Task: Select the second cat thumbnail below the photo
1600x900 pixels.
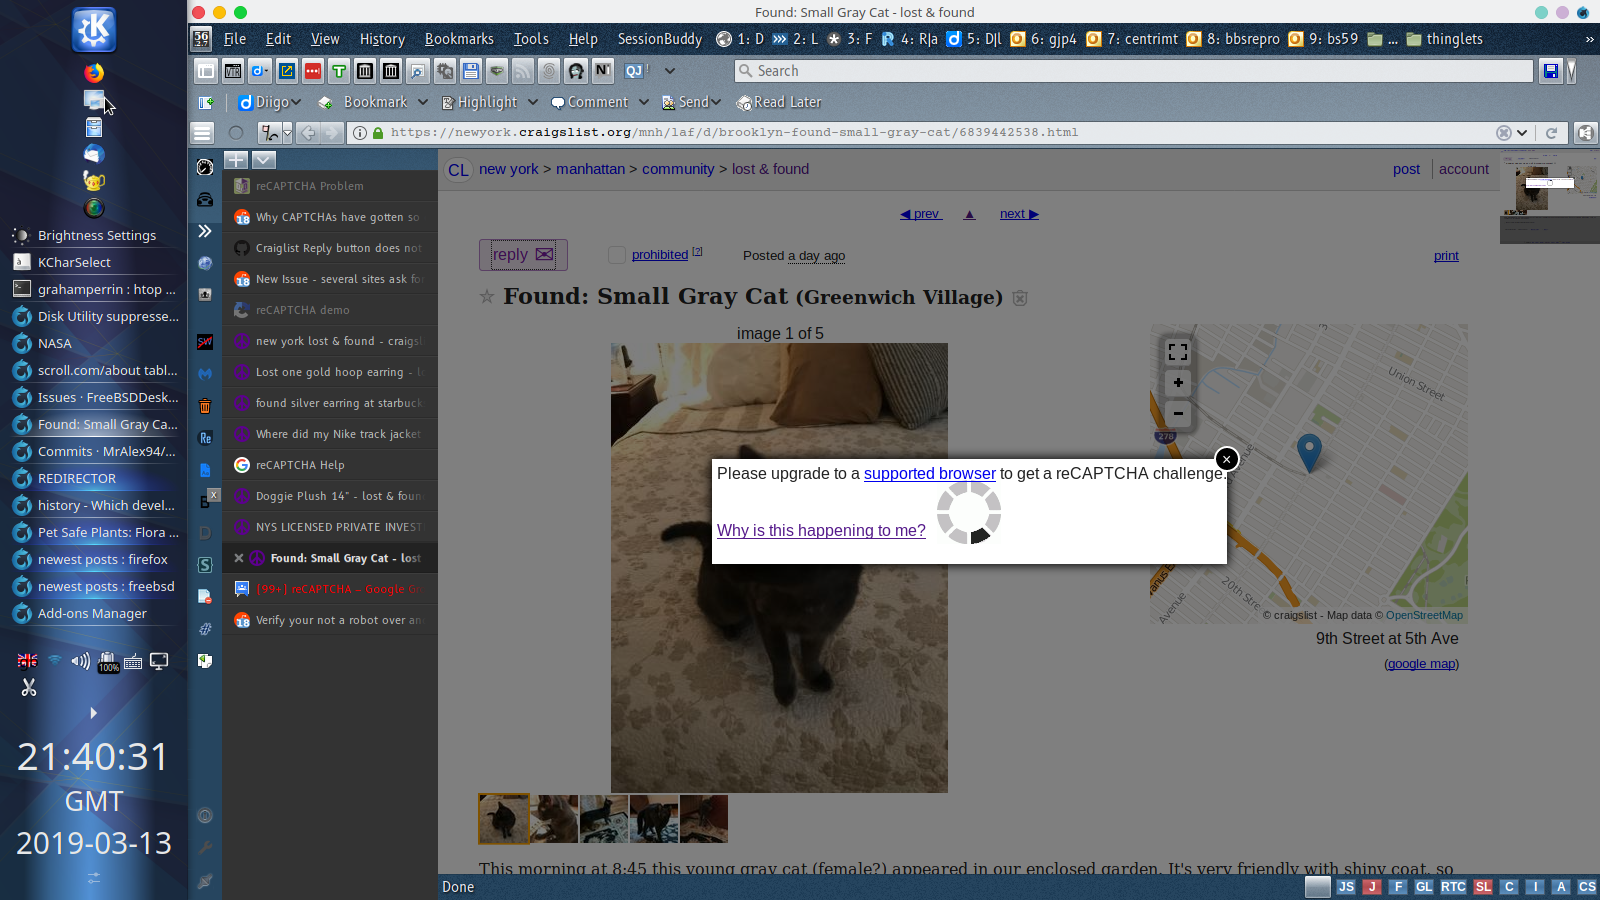Action: [x=554, y=819]
